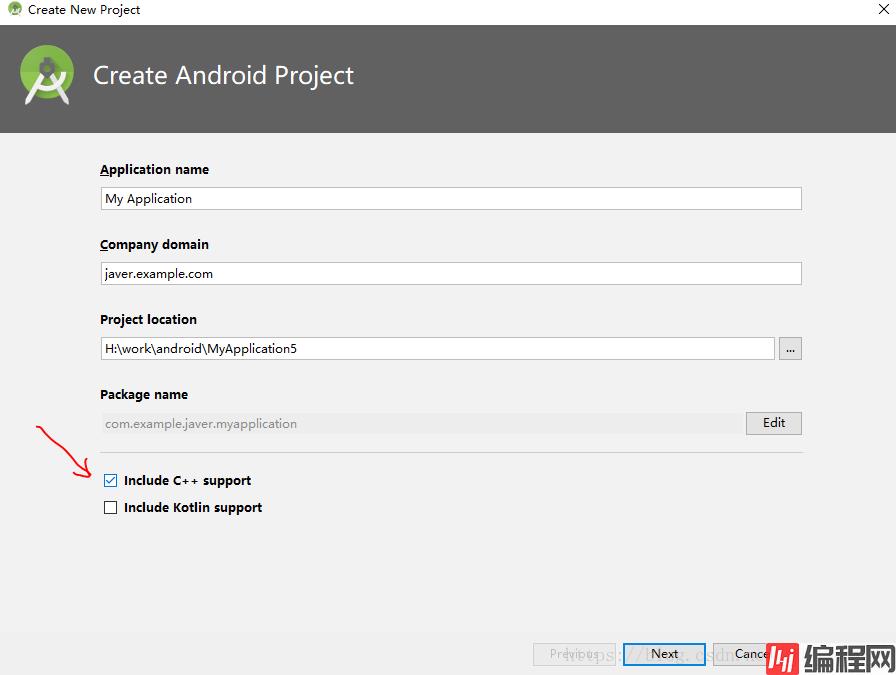Cancel the project creation wizard
The height and width of the screenshot is (675, 896).
click(745, 654)
